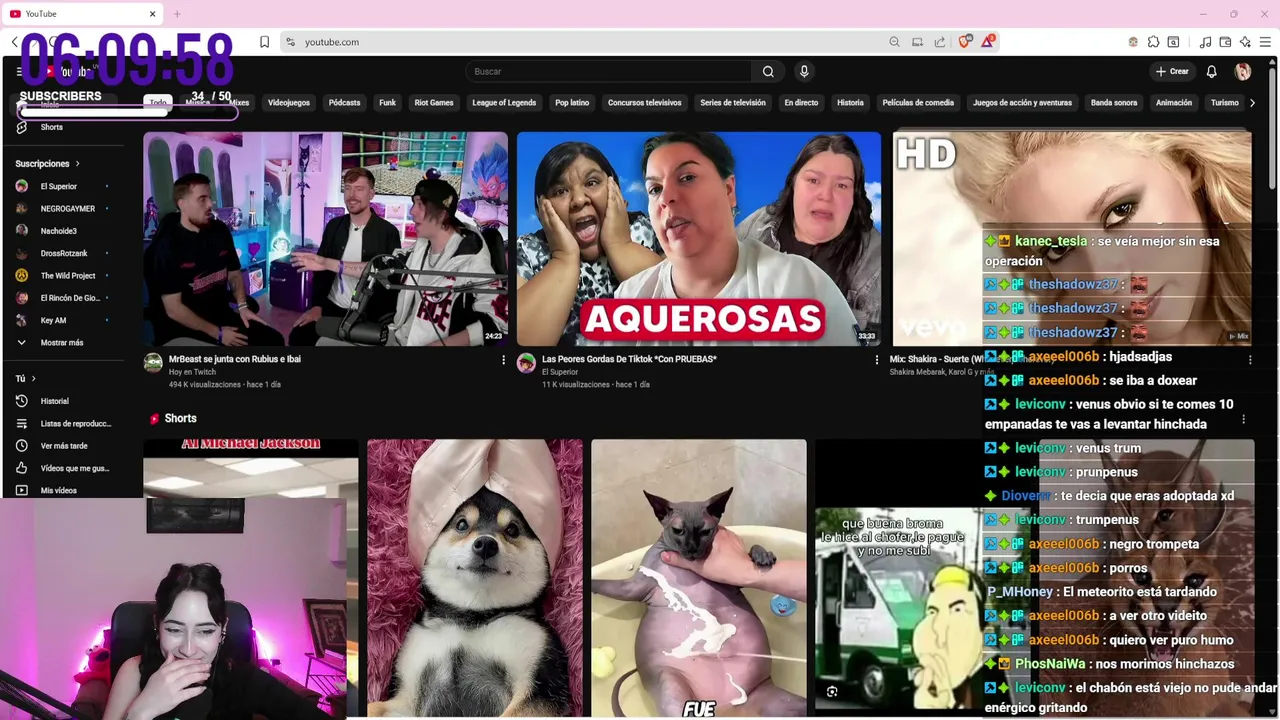The width and height of the screenshot is (1280, 720).
Task: Show more category chips with right arrow
Action: pos(1252,102)
